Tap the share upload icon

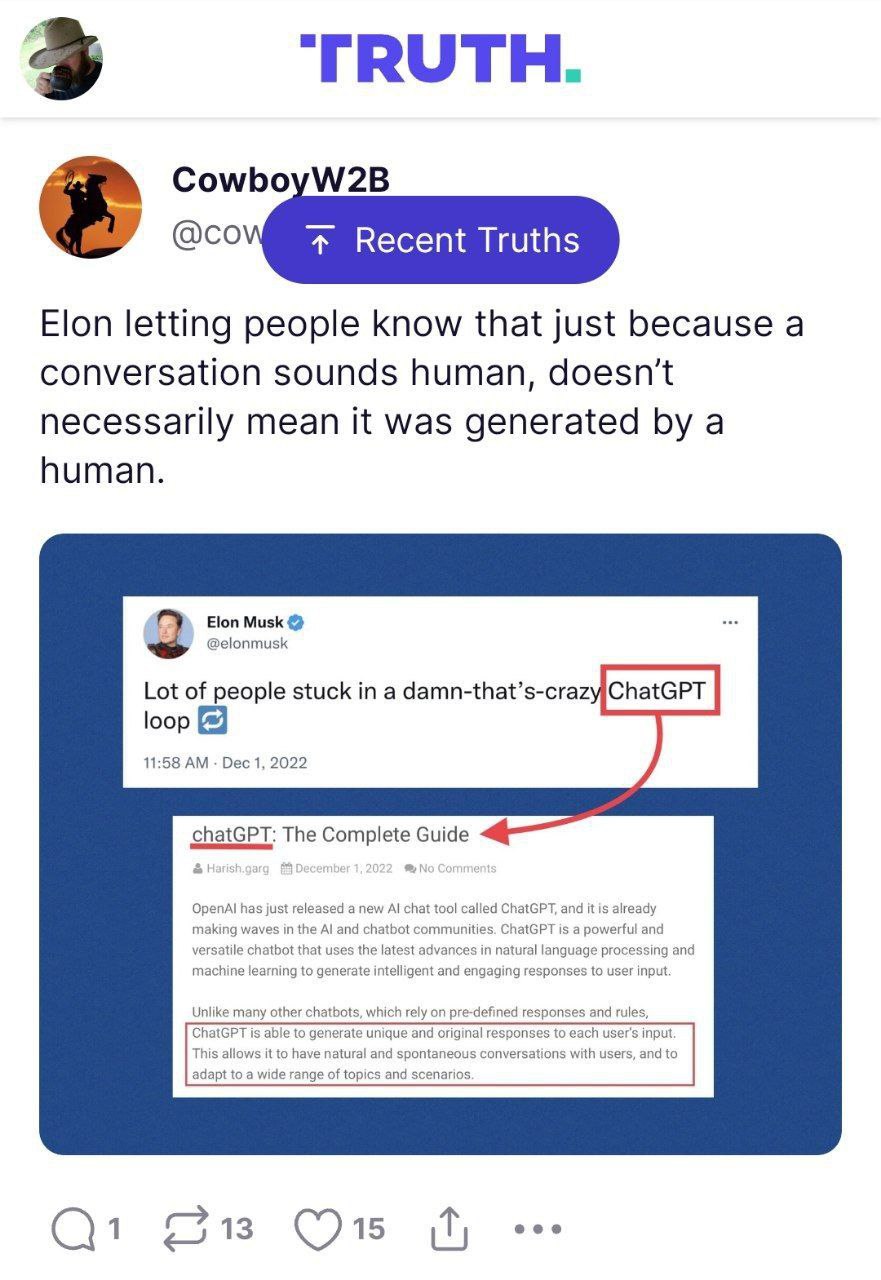449,1229
